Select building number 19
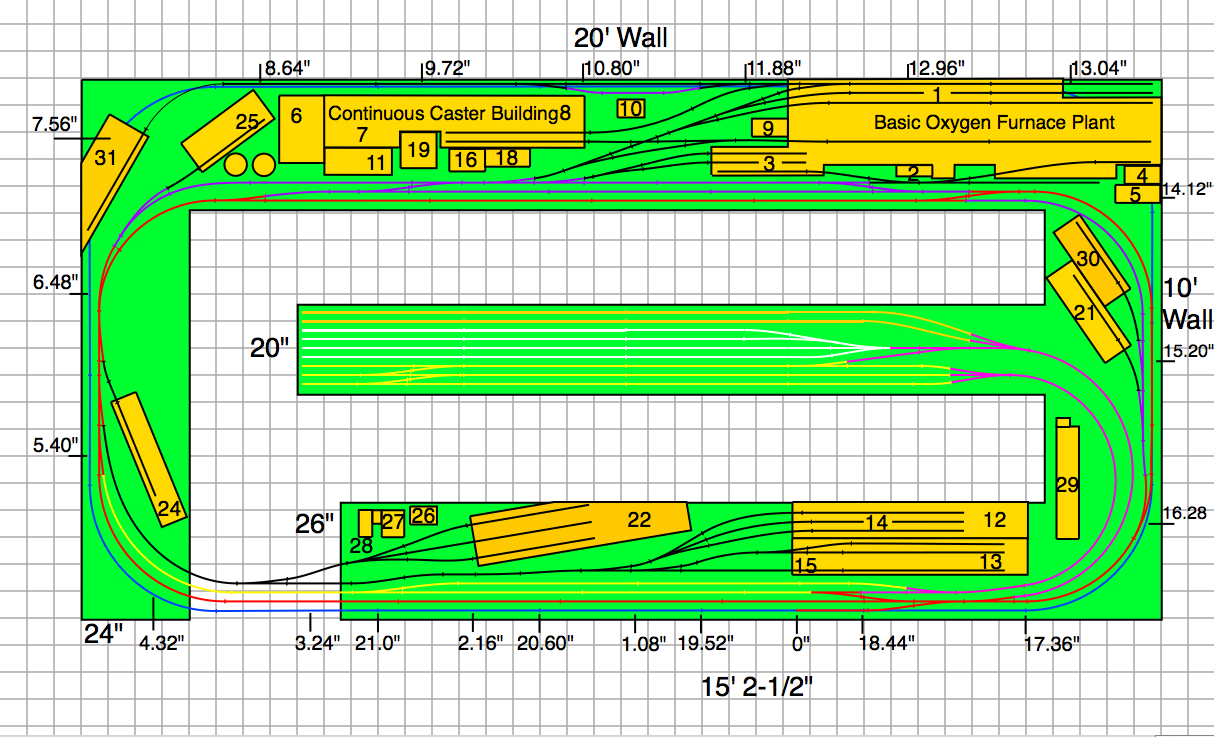The width and height of the screenshot is (1214, 737). click(419, 150)
